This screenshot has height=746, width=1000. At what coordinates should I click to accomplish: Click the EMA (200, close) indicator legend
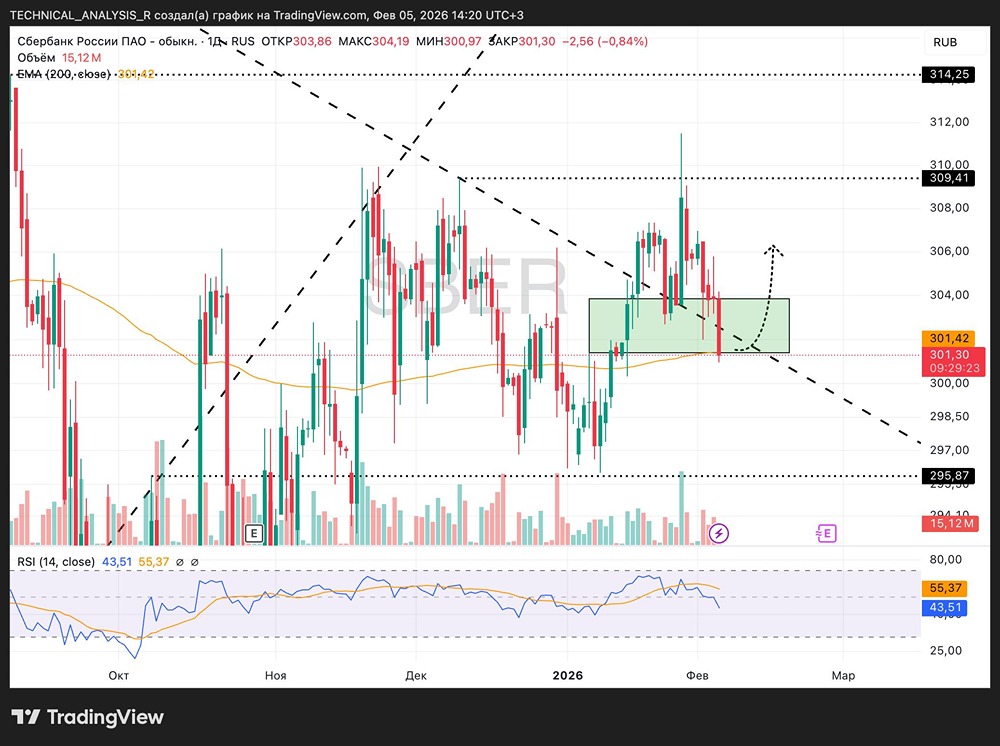64,75
